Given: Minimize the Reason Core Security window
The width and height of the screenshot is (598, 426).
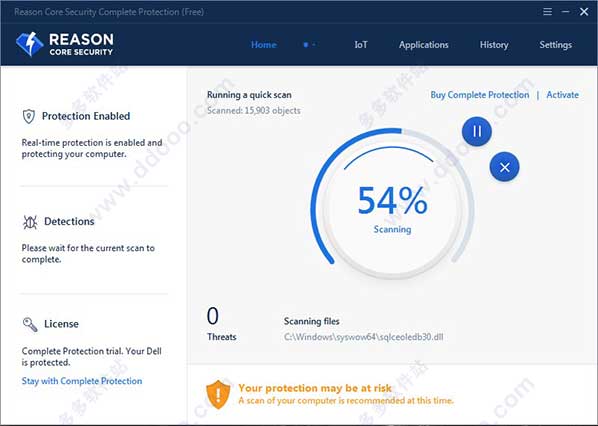Looking at the screenshot, I should coord(566,12).
